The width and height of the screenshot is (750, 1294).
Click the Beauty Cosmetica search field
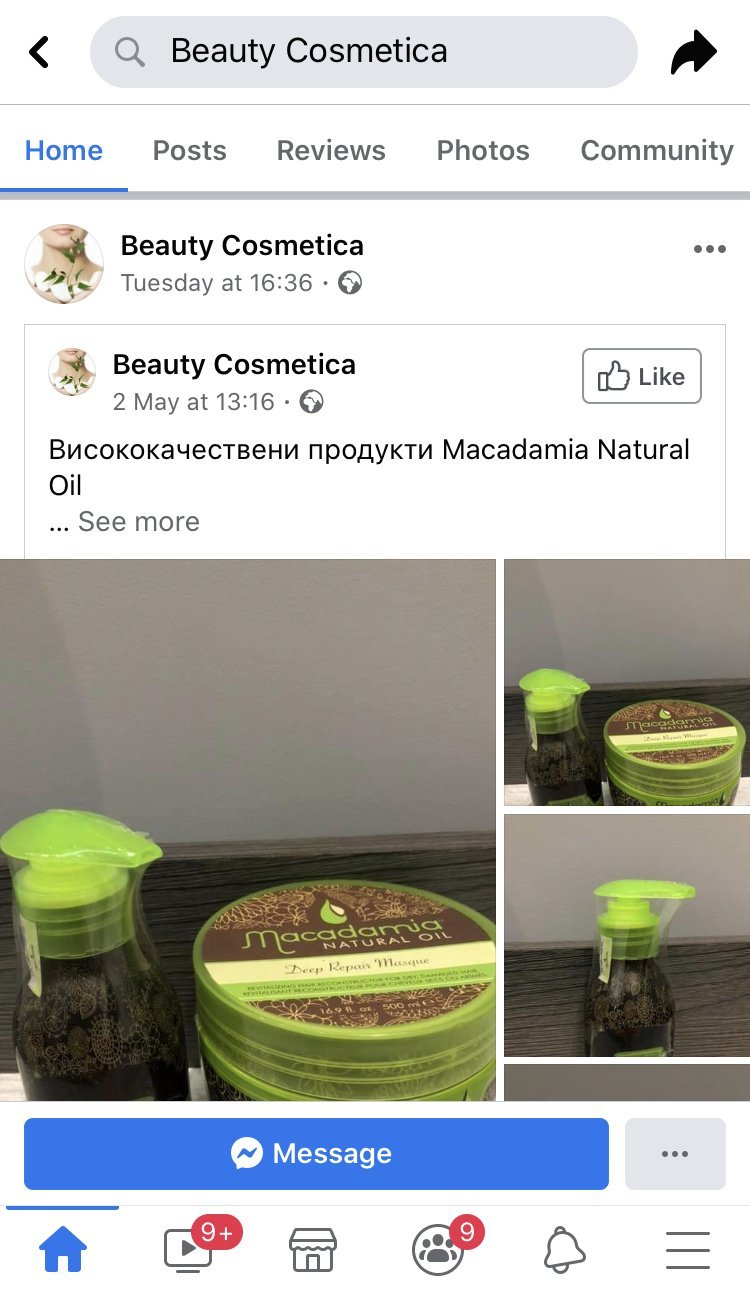click(364, 51)
